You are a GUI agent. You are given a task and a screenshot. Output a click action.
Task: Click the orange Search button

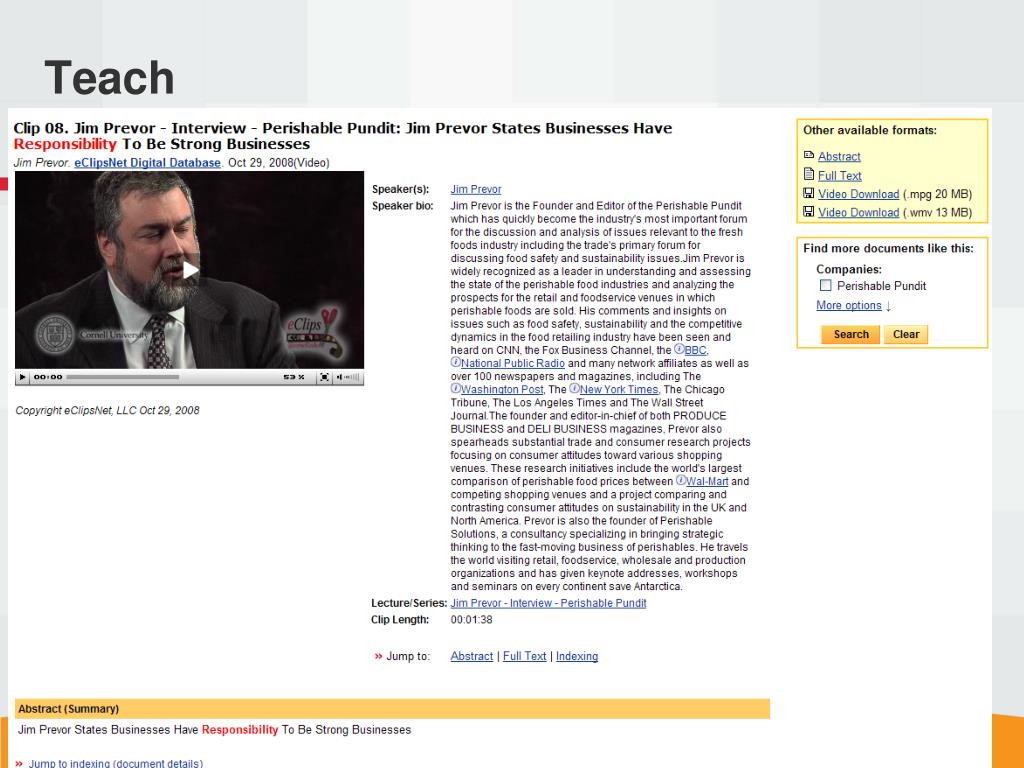click(x=850, y=334)
